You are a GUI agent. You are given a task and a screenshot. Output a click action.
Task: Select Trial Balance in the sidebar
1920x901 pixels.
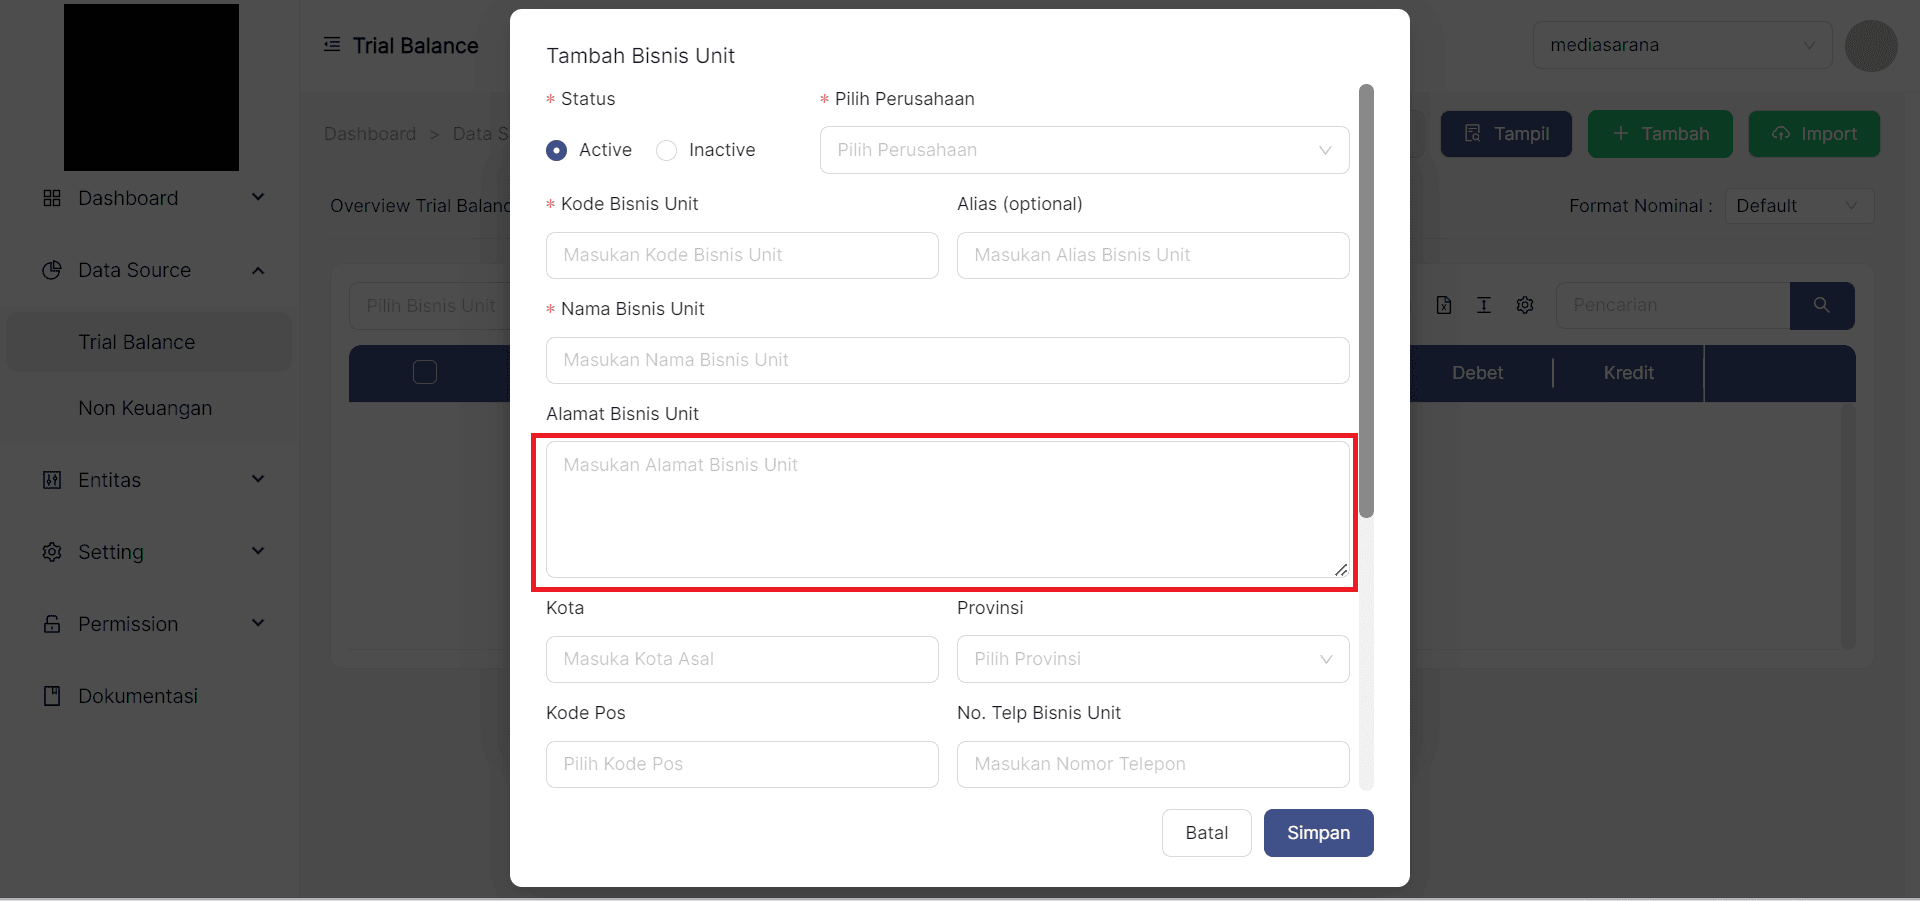[137, 342]
